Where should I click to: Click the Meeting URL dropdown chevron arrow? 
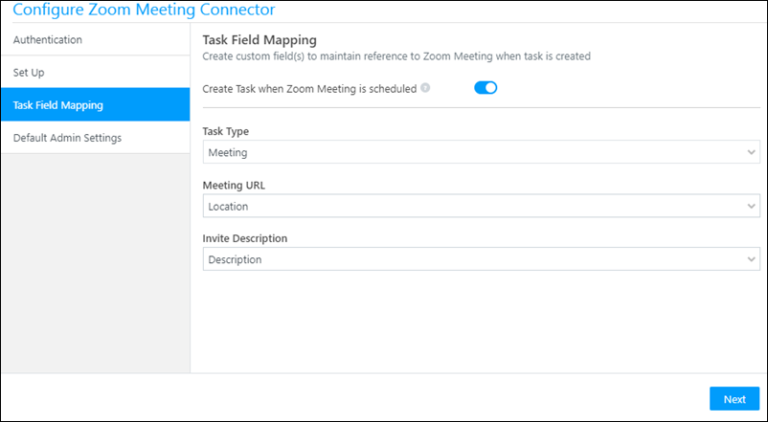point(751,207)
